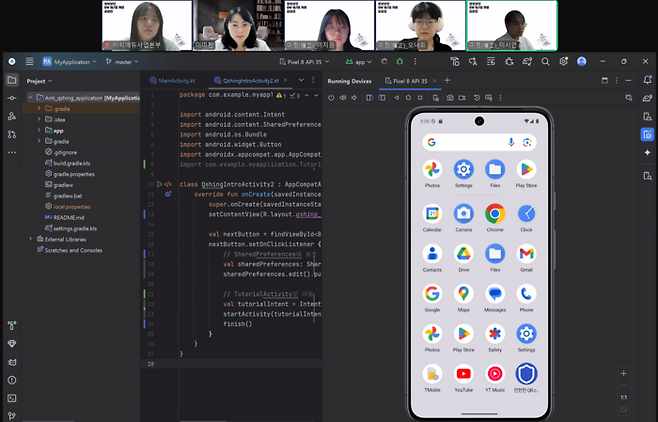658x422 pixels.
Task: Open the Gemini sparkle icon in right sidebar
Action: pos(647,152)
